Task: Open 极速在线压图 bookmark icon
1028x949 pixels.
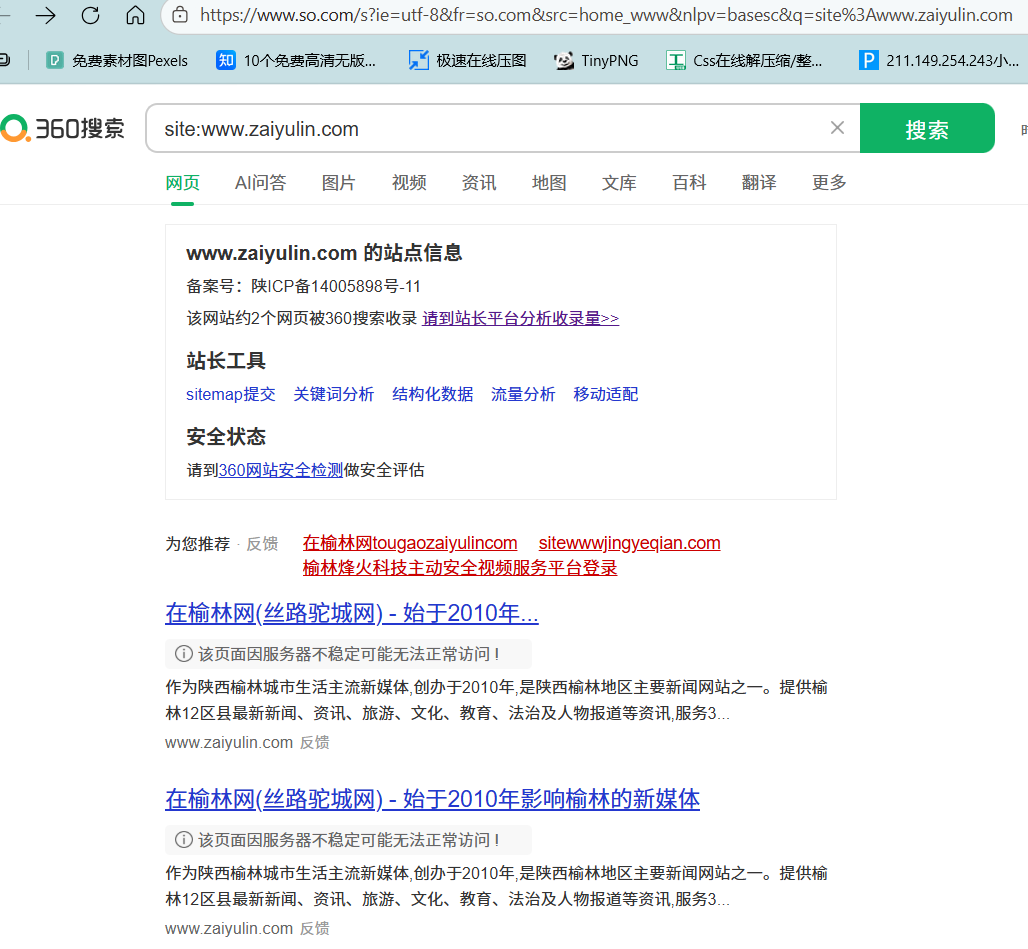Action: 418,61
